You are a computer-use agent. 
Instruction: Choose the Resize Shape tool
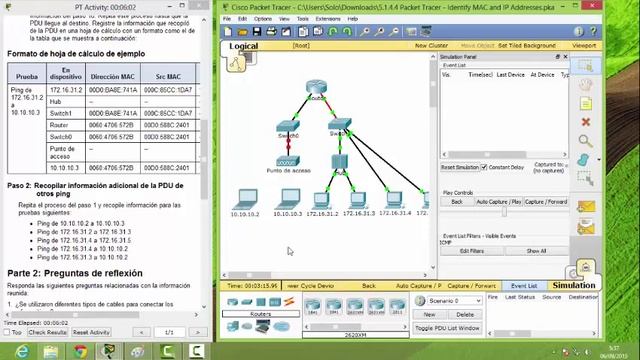pos(586,178)
